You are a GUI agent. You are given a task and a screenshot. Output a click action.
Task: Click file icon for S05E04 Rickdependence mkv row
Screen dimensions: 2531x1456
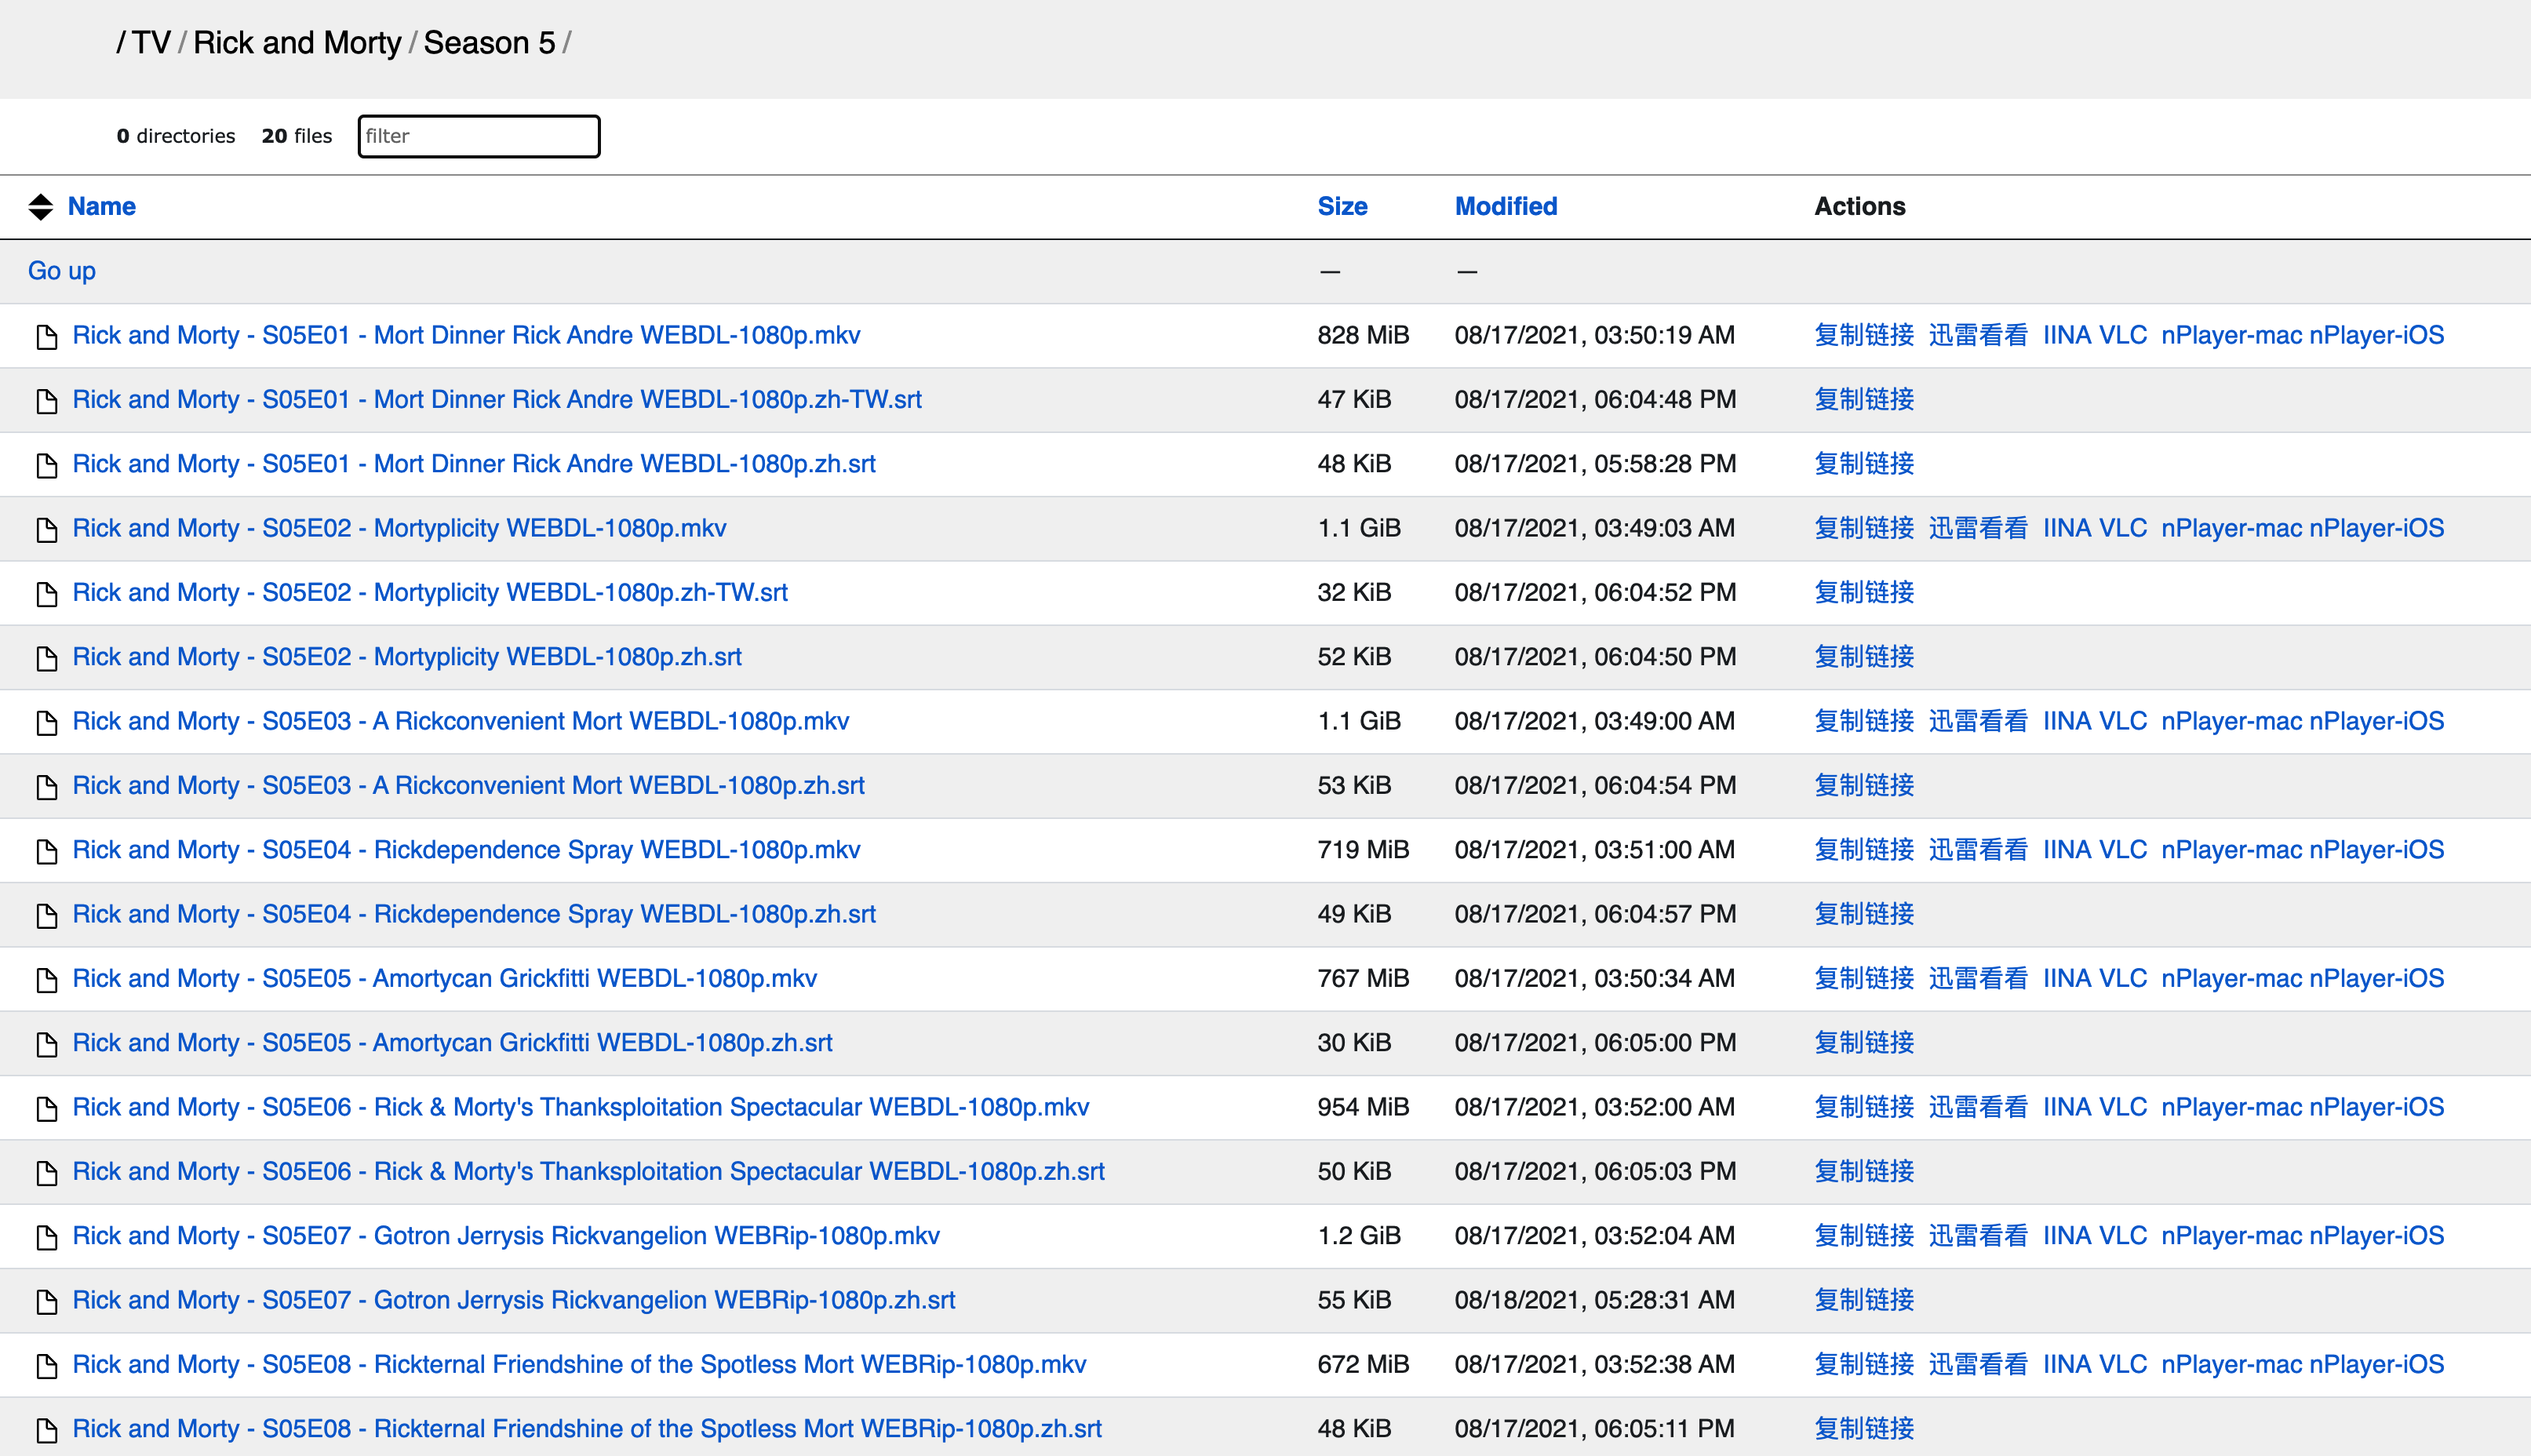46,851
